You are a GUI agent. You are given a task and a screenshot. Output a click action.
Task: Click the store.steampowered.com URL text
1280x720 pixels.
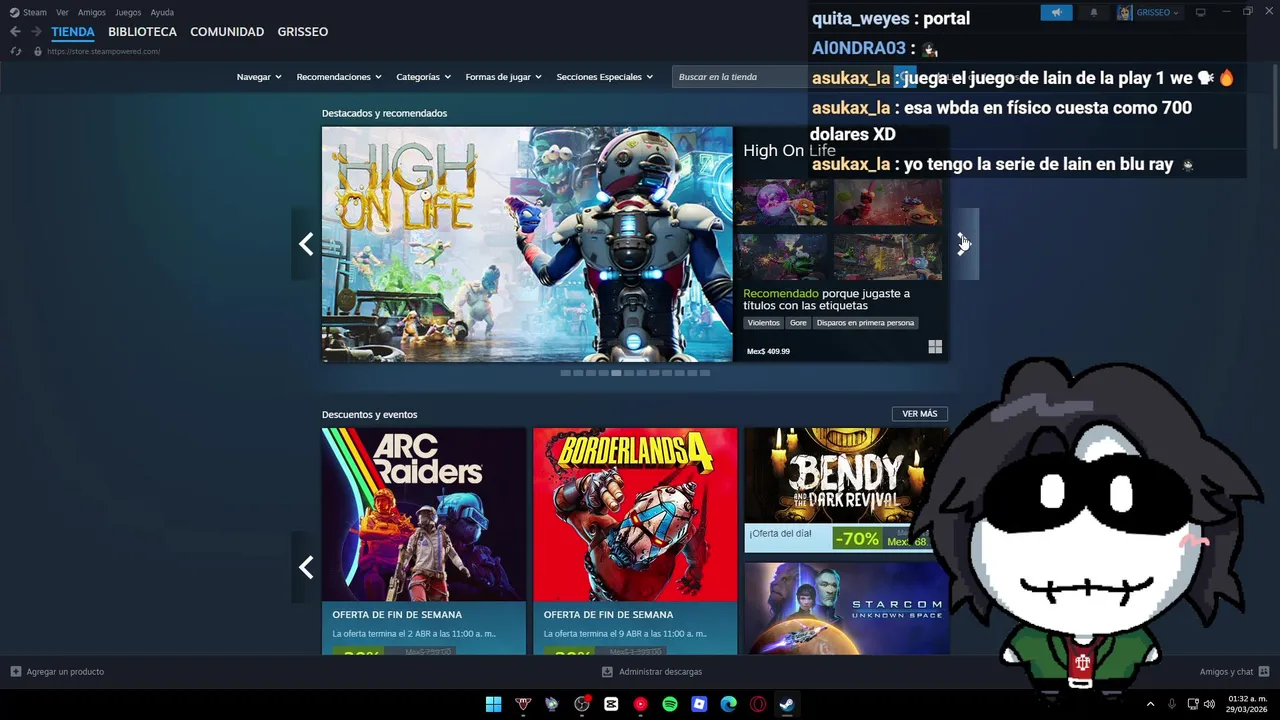pos(103,51)
